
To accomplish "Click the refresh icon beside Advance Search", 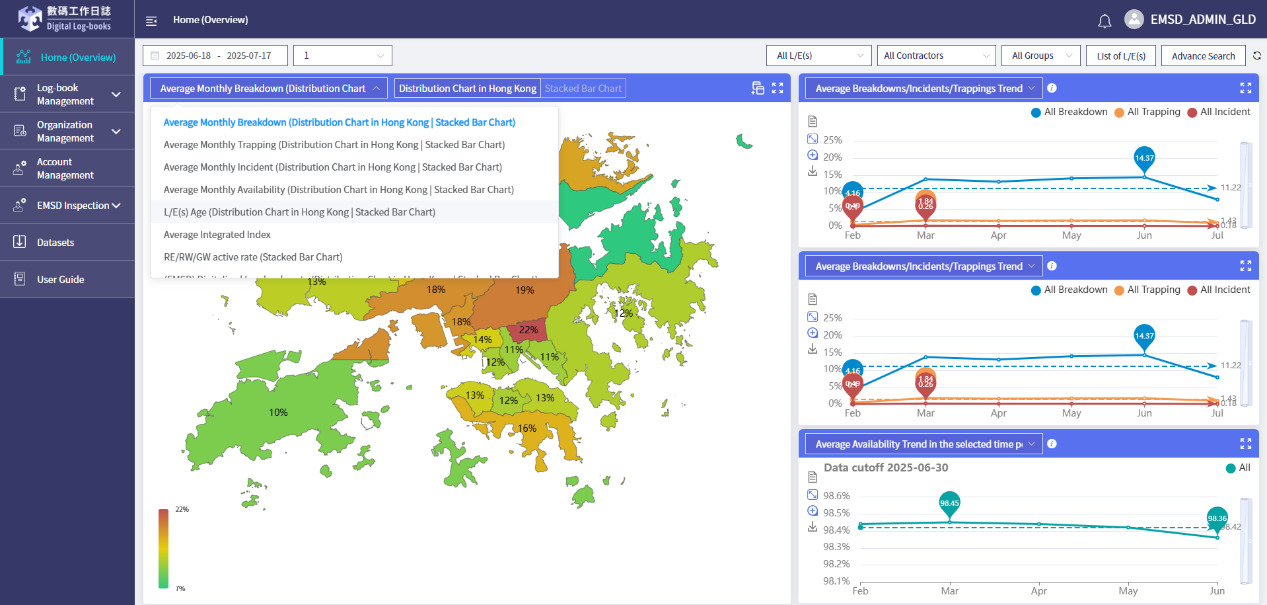I will click(x=1257, y=56).
